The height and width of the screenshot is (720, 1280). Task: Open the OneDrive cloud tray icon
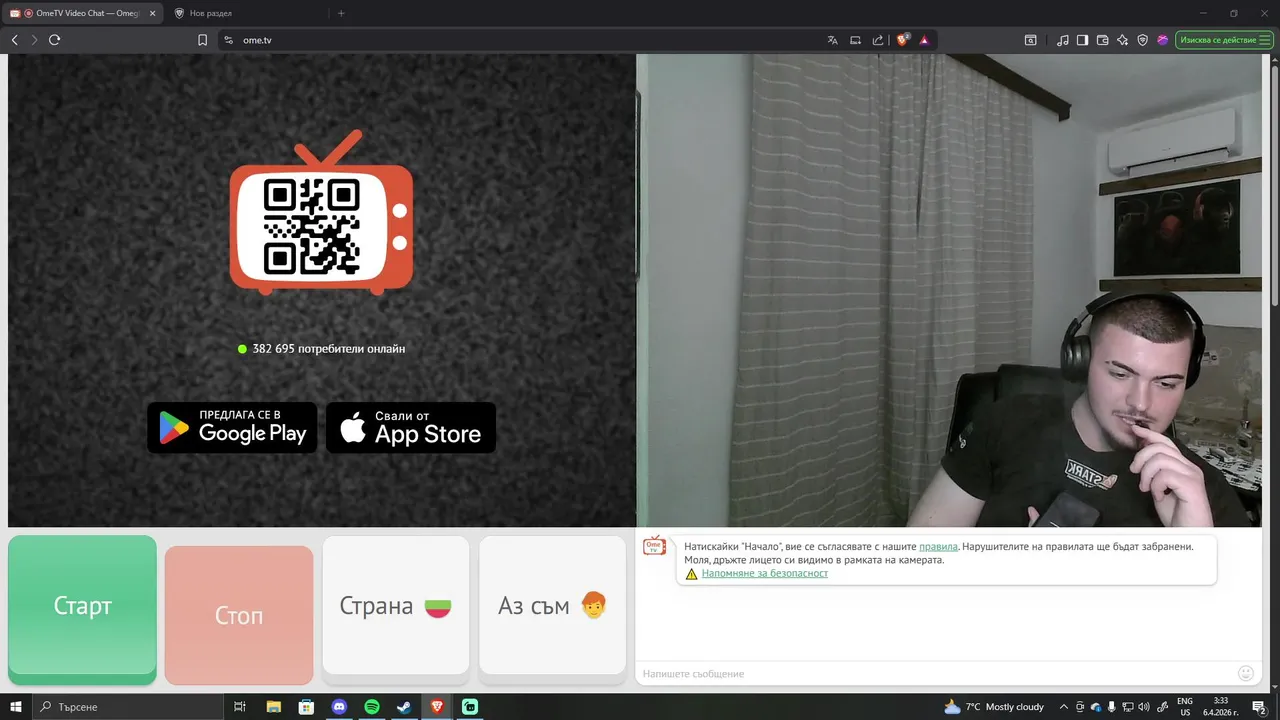(1096, 707)
